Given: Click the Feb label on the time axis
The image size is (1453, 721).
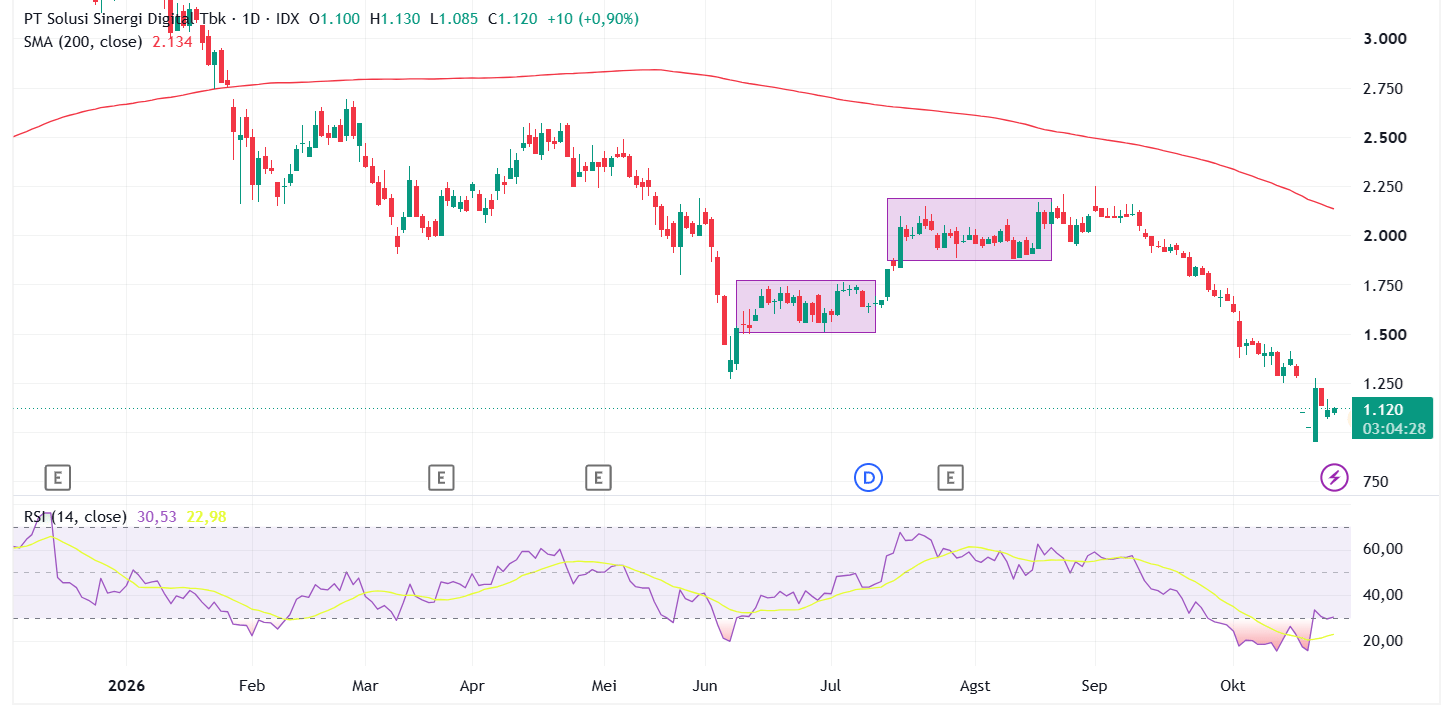Looking at the screenshot, I should [x=252, y=686].
